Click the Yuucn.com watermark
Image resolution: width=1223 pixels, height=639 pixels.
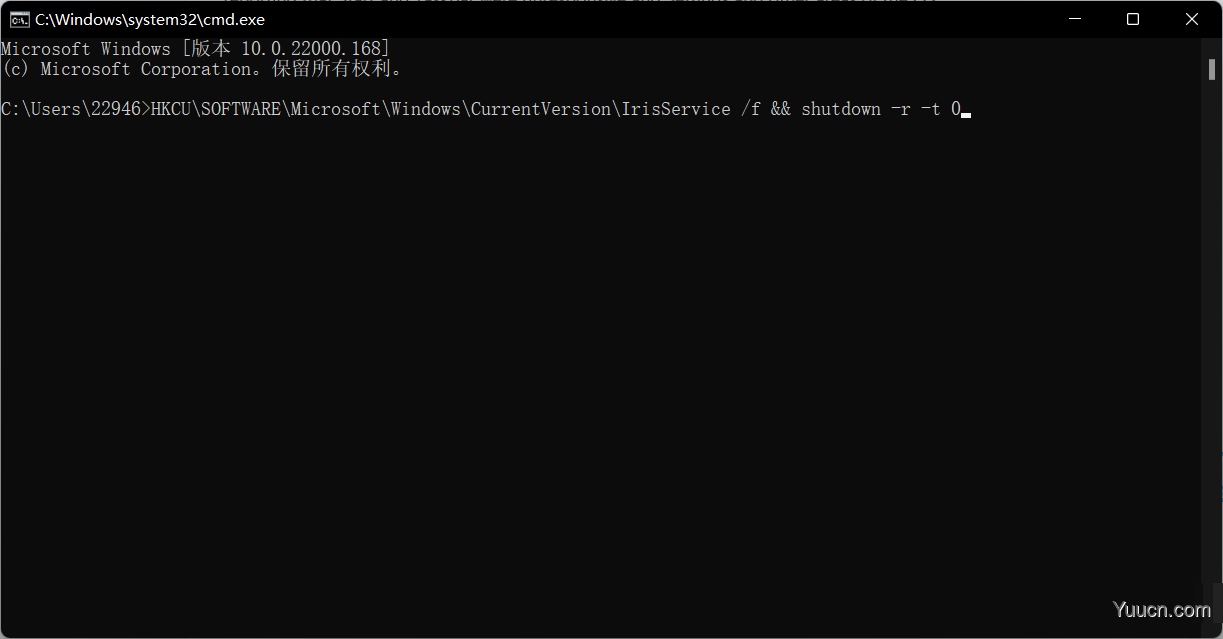click(x=1162, y=609)
